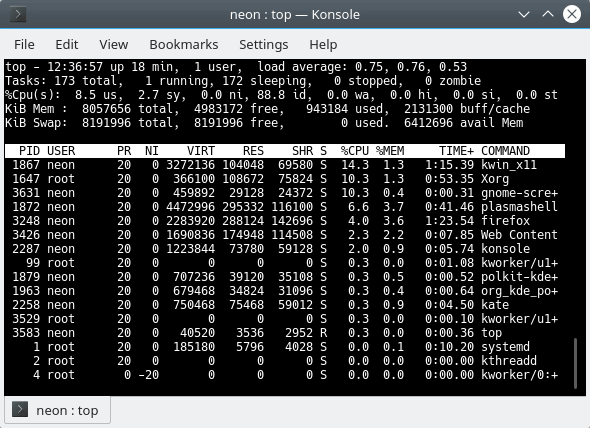Open the View menu
This screenshot has width=590, height=428.
[114, 44]
